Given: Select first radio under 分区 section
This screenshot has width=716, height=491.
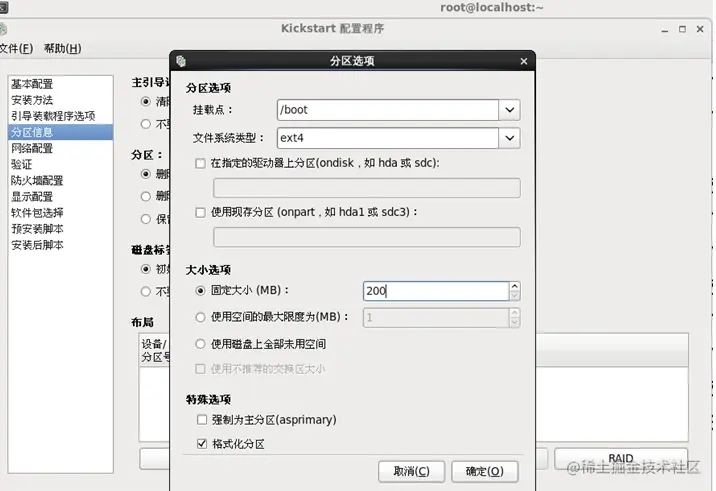Looking at the screenshot, I should pyautogui.click(x=146, y=174).
